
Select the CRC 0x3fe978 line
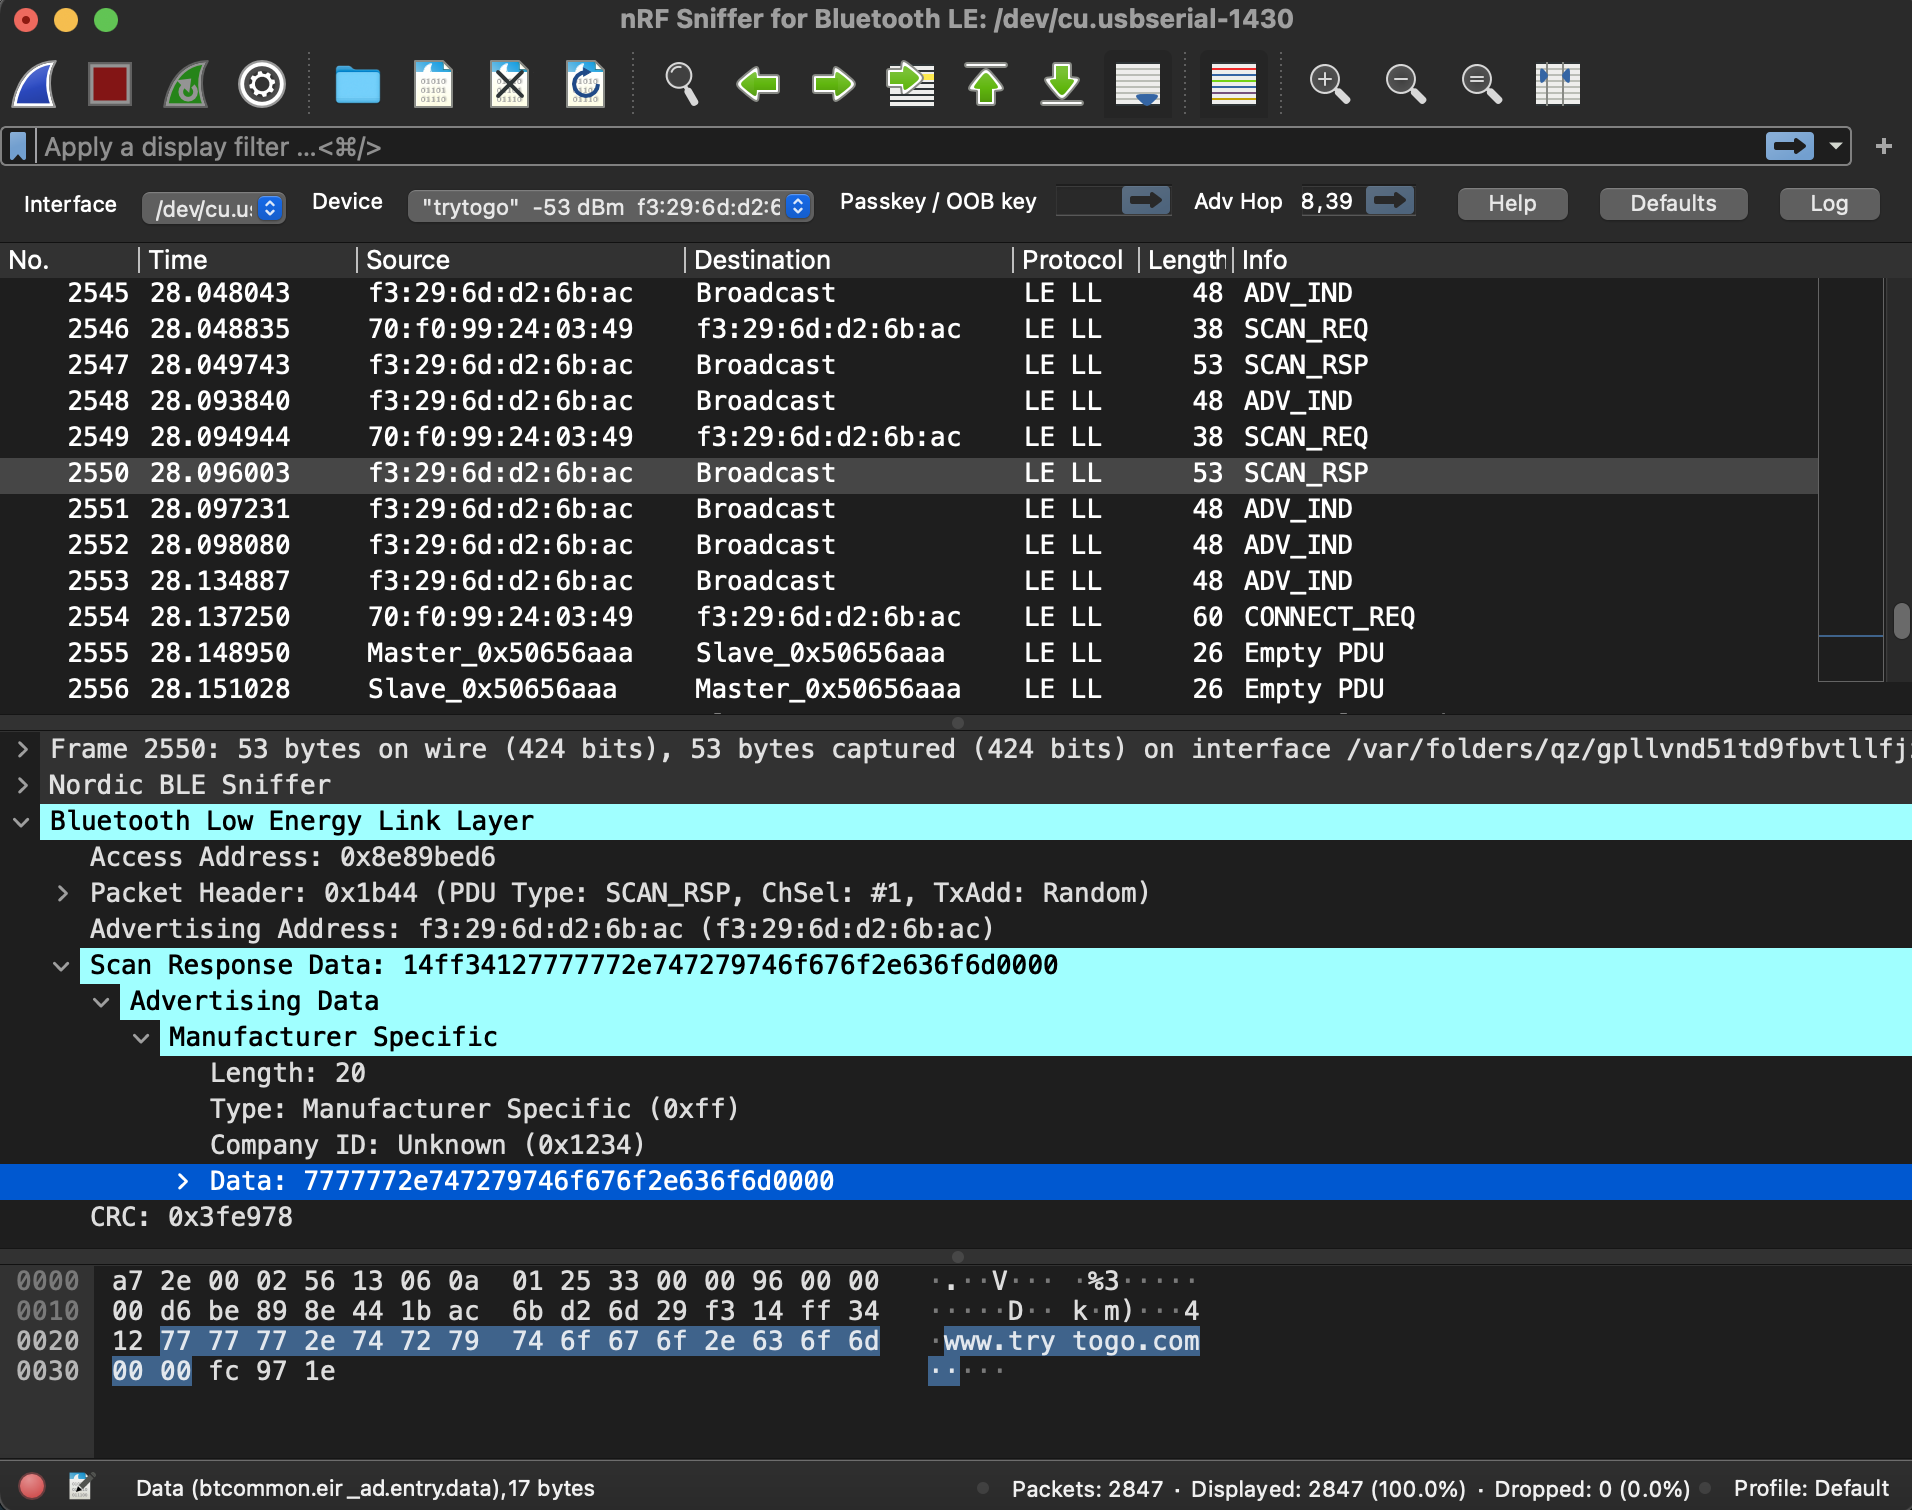pos(191,1217)
